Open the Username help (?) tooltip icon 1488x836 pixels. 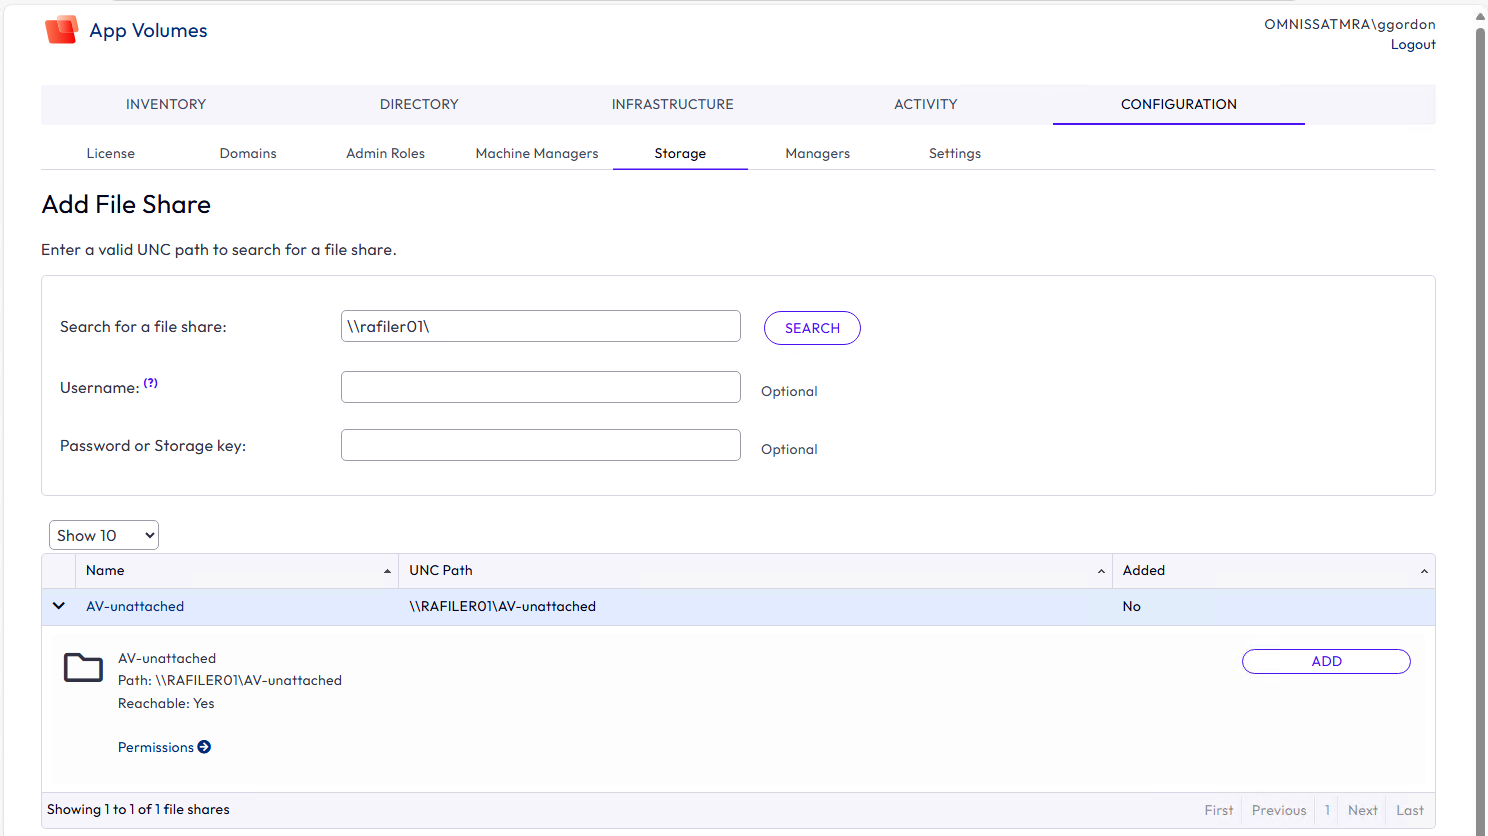150,383
